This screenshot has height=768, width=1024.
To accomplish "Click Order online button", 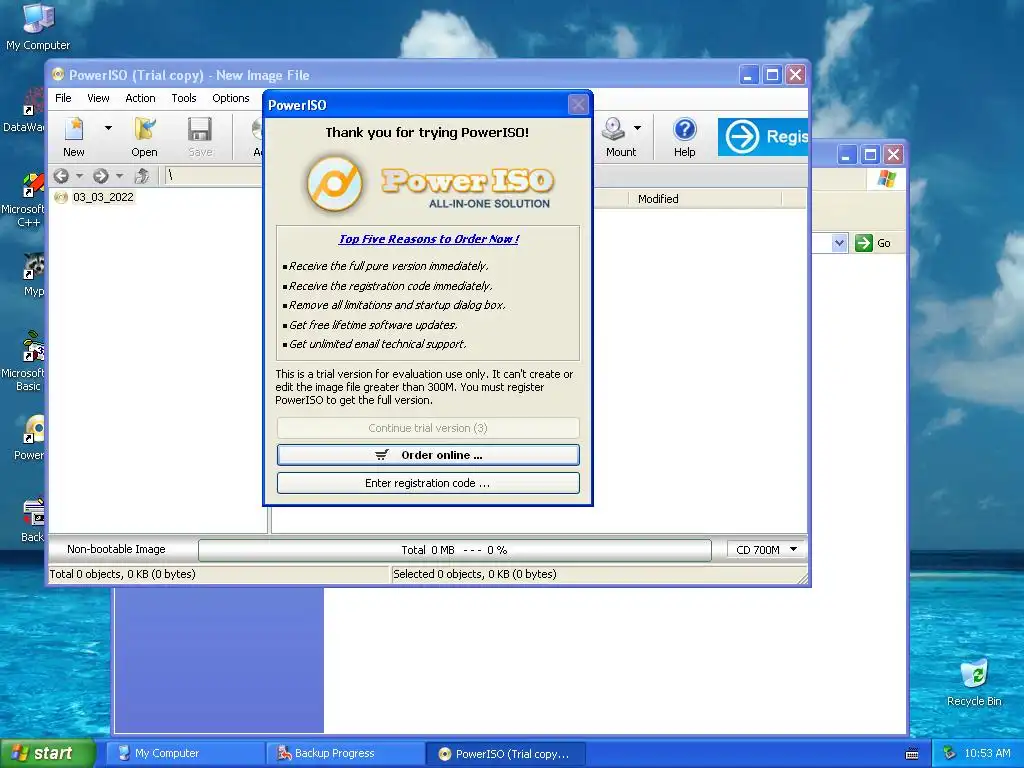I will pos(428,455).
